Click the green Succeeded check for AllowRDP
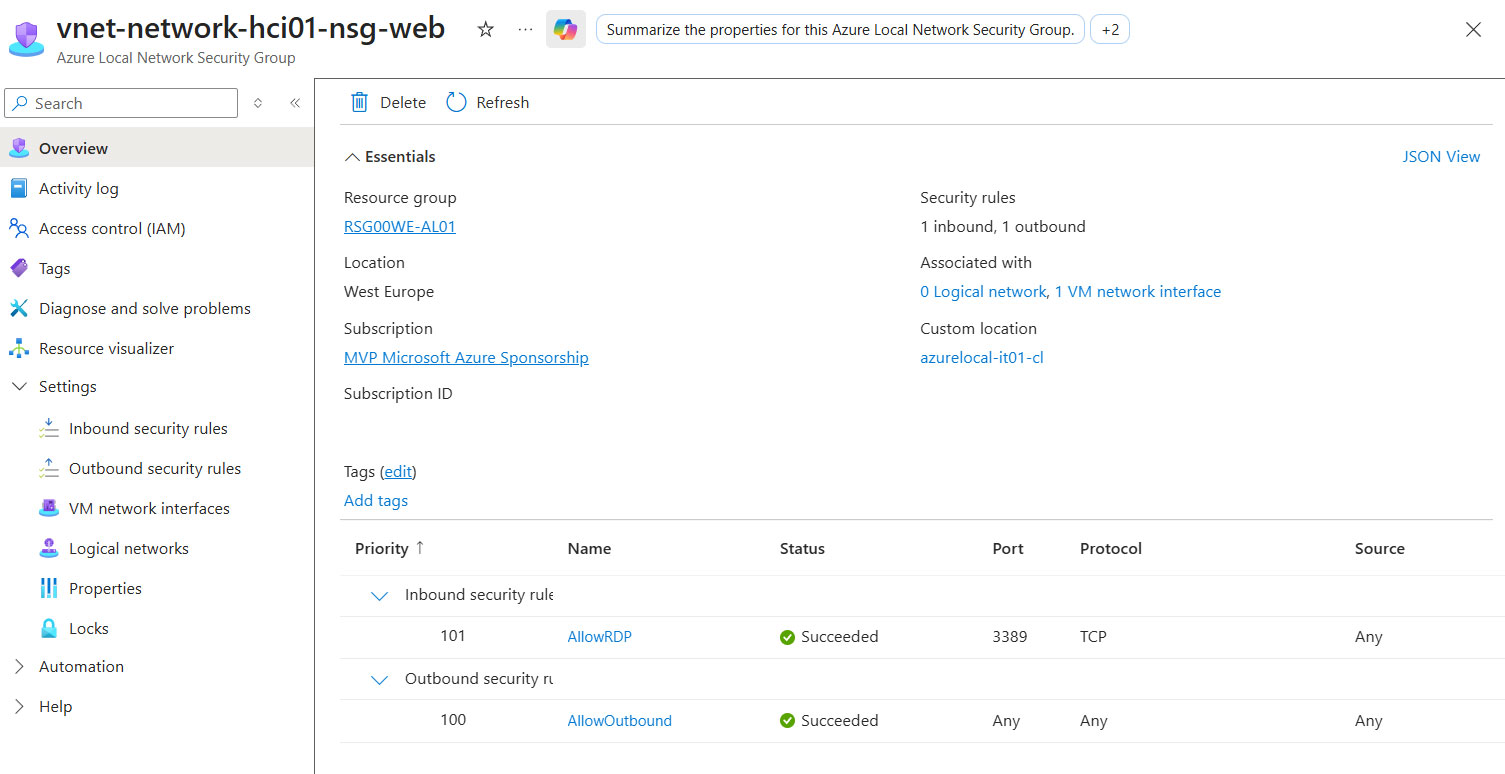 pyautogui.click(x=788, y=637)
